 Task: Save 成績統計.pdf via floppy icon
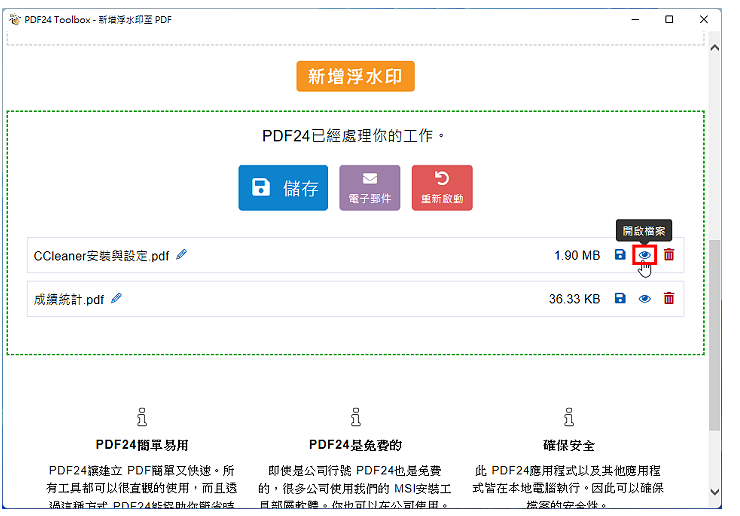click(620, 298)
